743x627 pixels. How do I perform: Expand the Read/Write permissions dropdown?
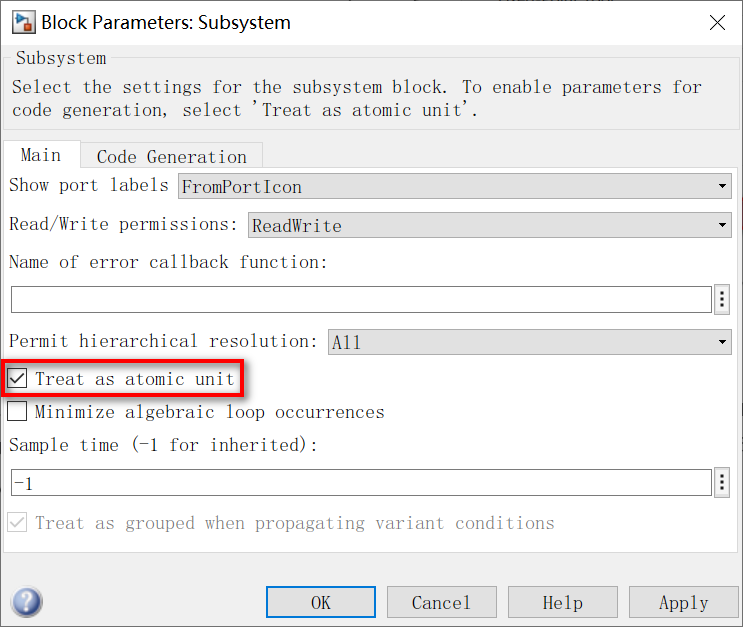click(489, 225)
